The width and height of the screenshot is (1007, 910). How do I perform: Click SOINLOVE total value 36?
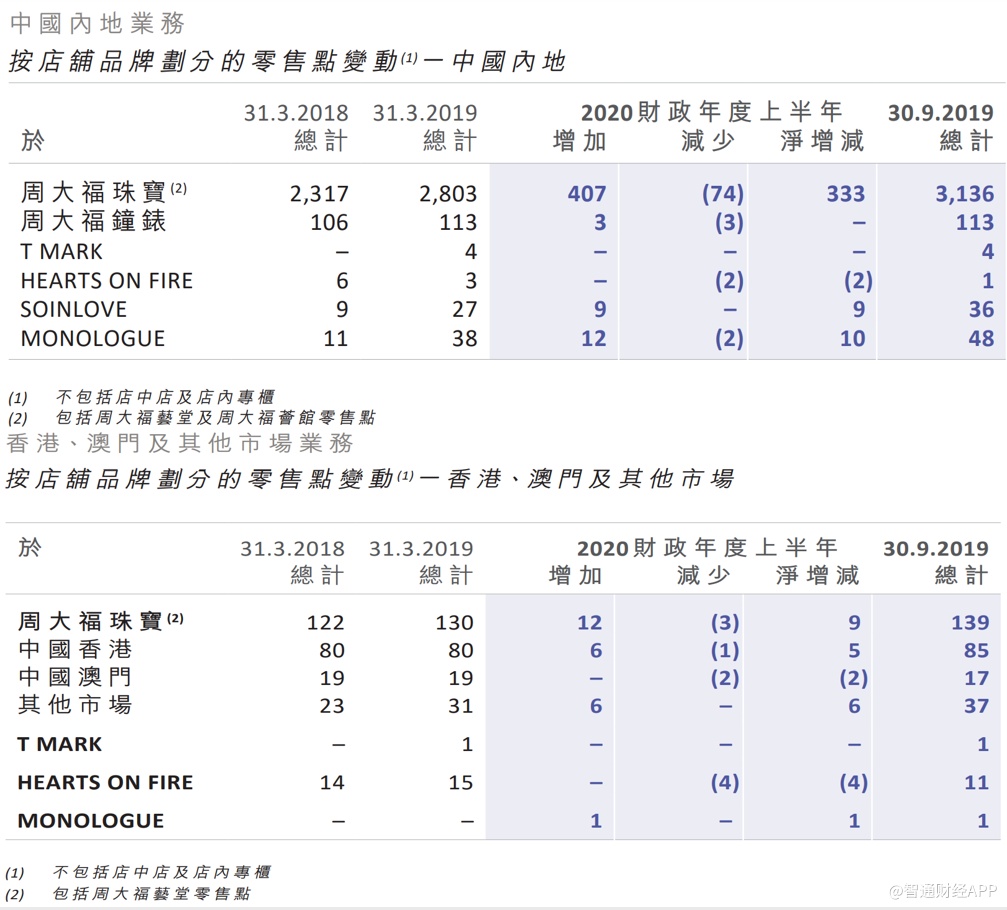981,310
